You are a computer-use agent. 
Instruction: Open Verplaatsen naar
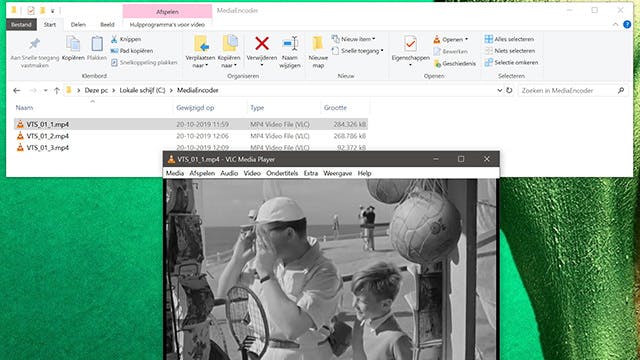200,52
